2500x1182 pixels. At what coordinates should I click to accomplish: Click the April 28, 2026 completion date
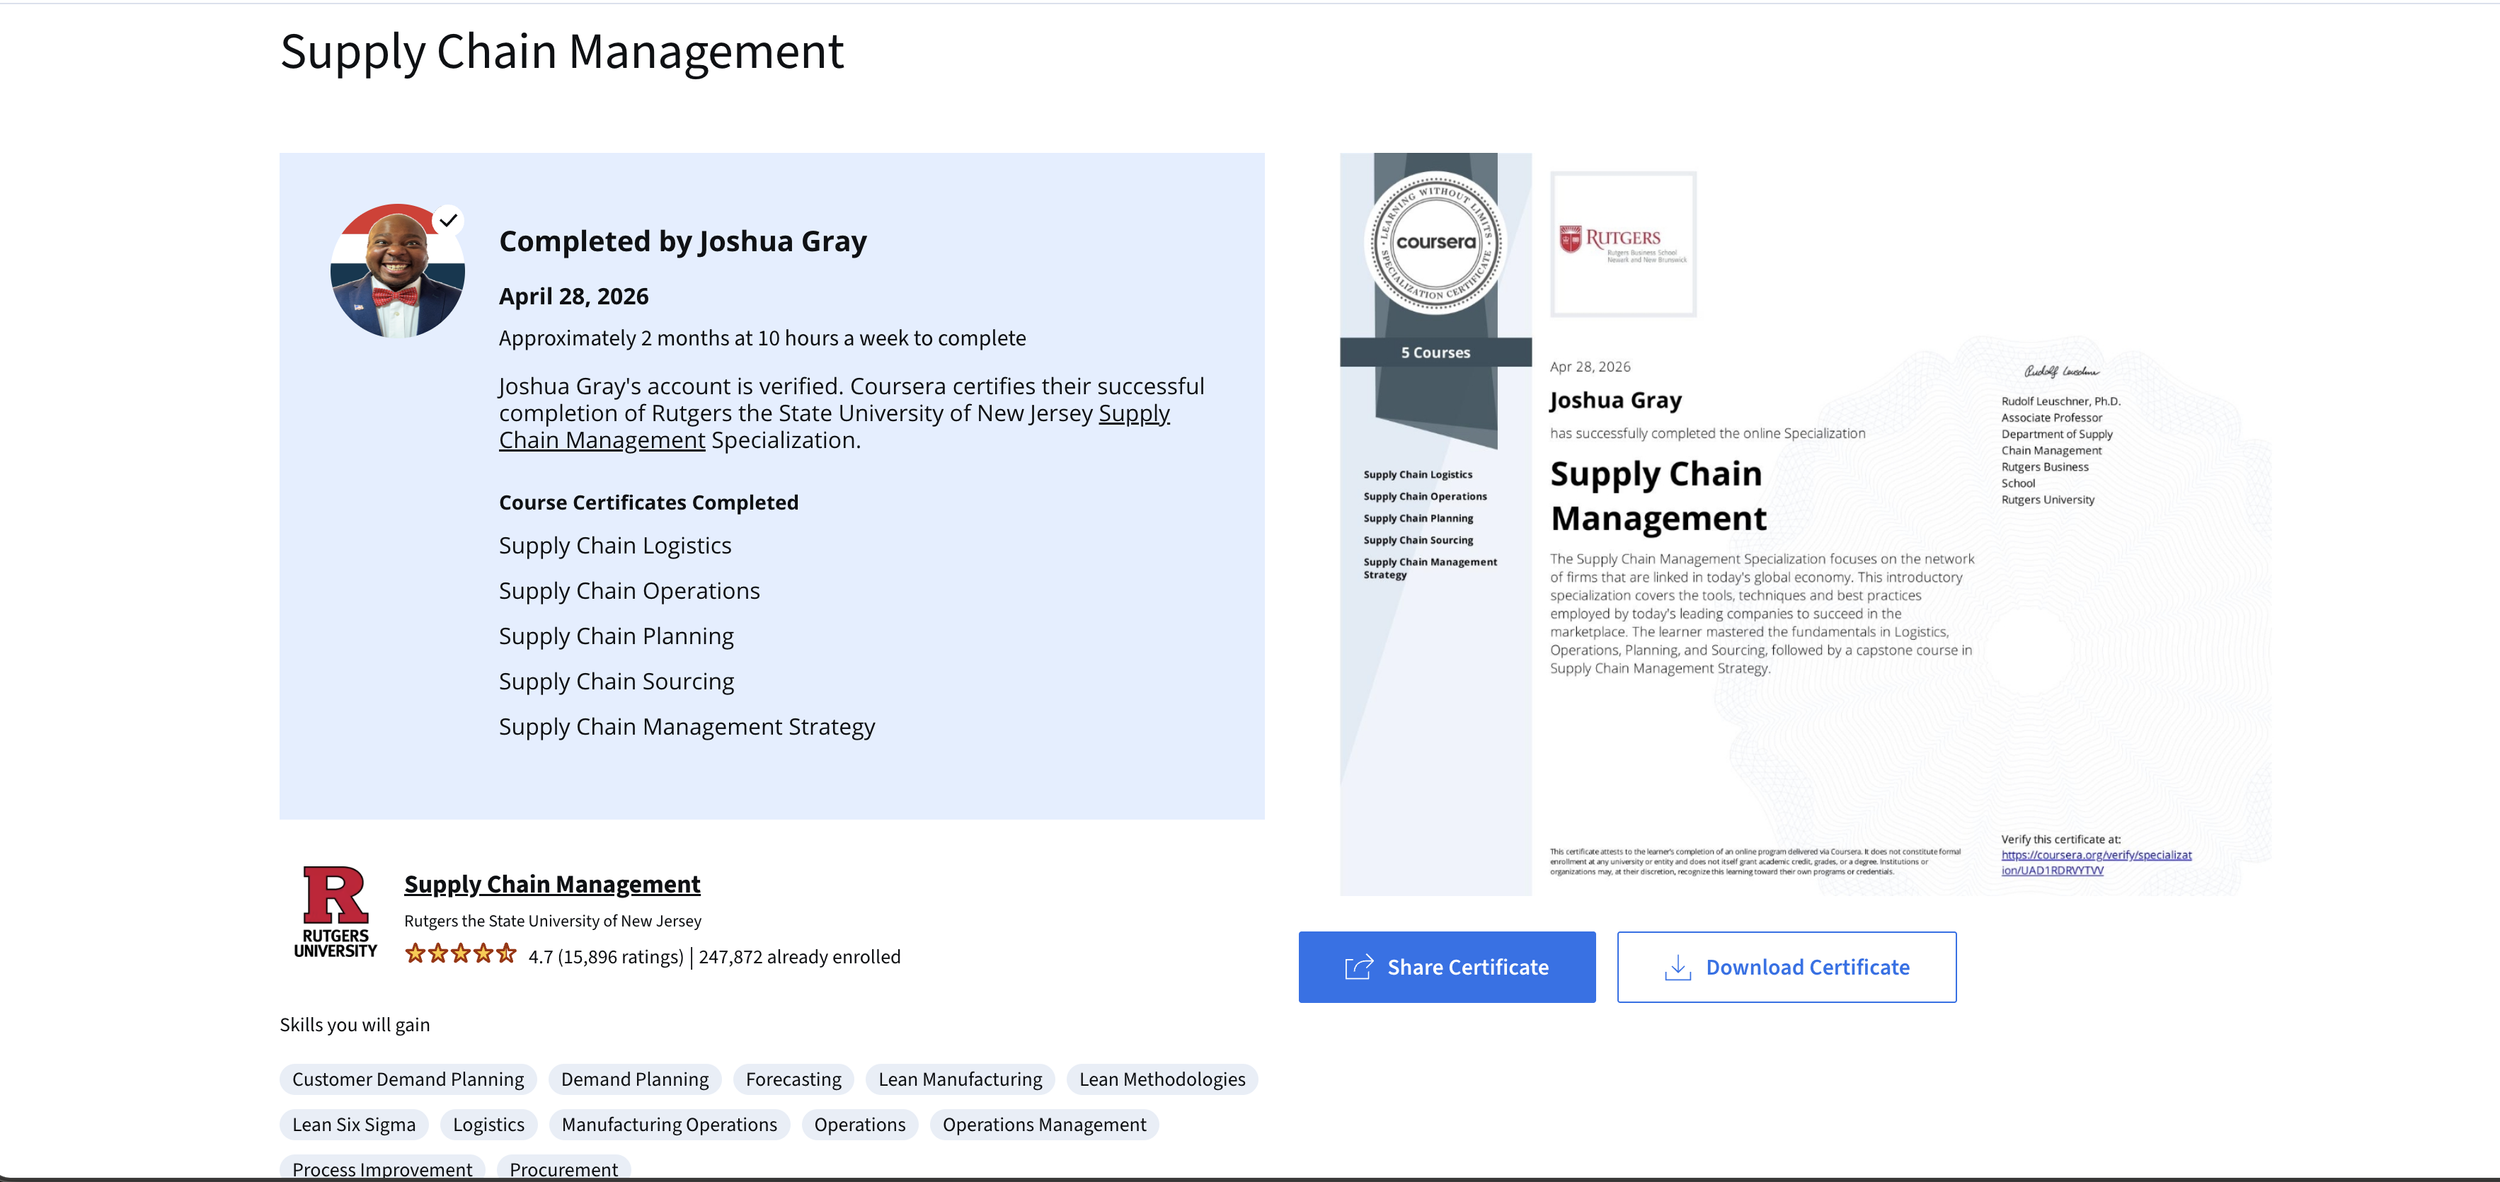click(574, 296)
